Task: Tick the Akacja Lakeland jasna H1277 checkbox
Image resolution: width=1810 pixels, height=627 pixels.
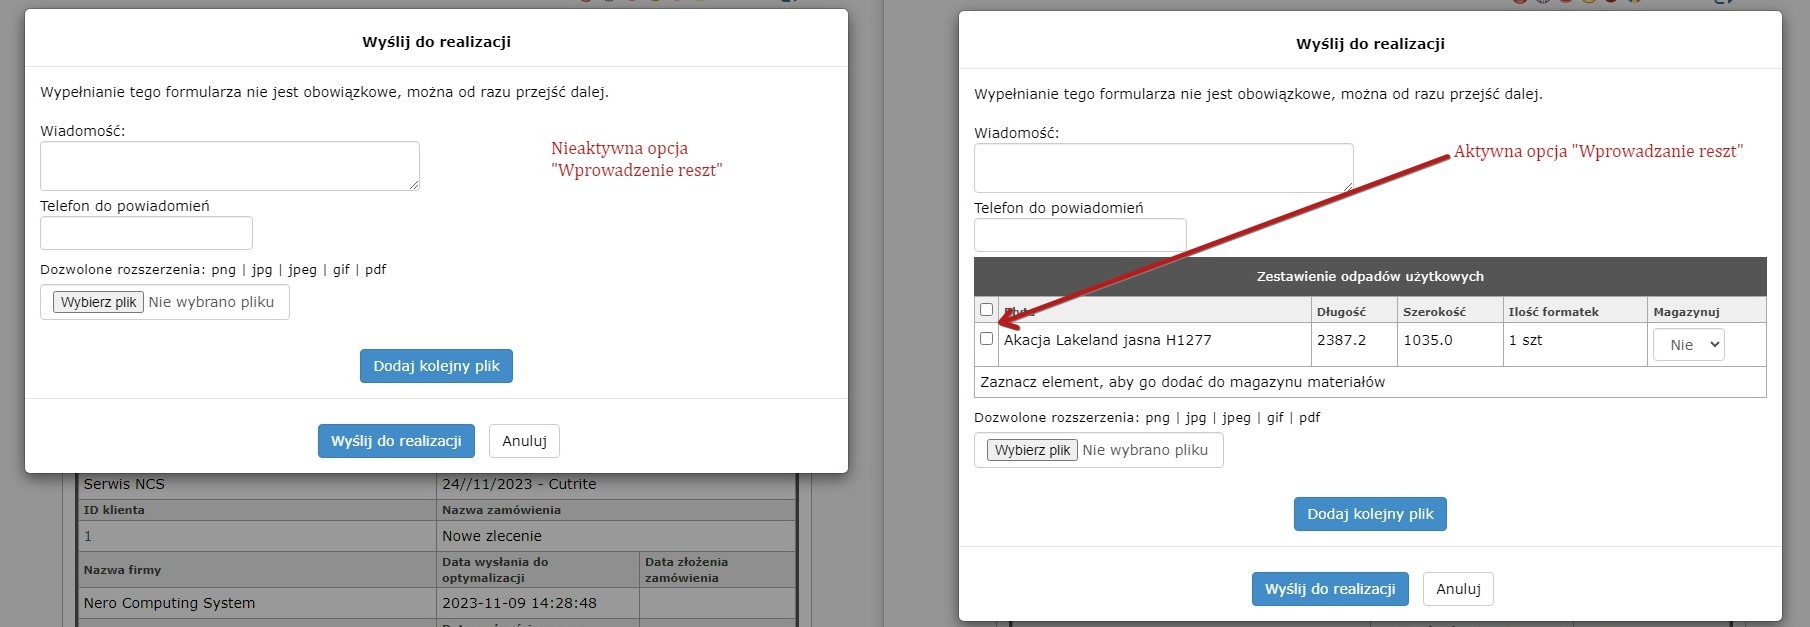Action: coord(986,339)
